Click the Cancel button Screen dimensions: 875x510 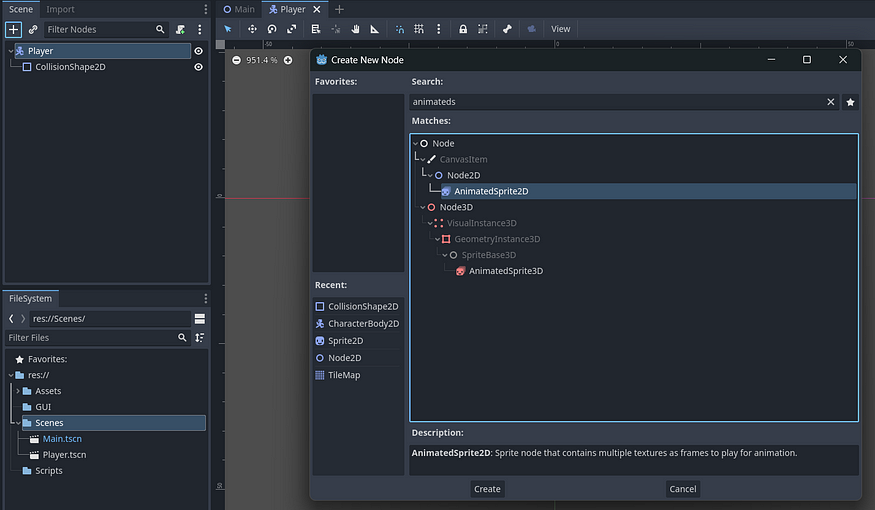[682, 489]
